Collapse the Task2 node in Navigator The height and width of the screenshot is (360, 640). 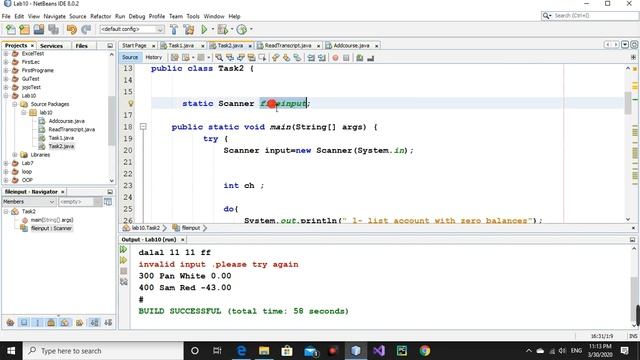(x=6, y=211)
